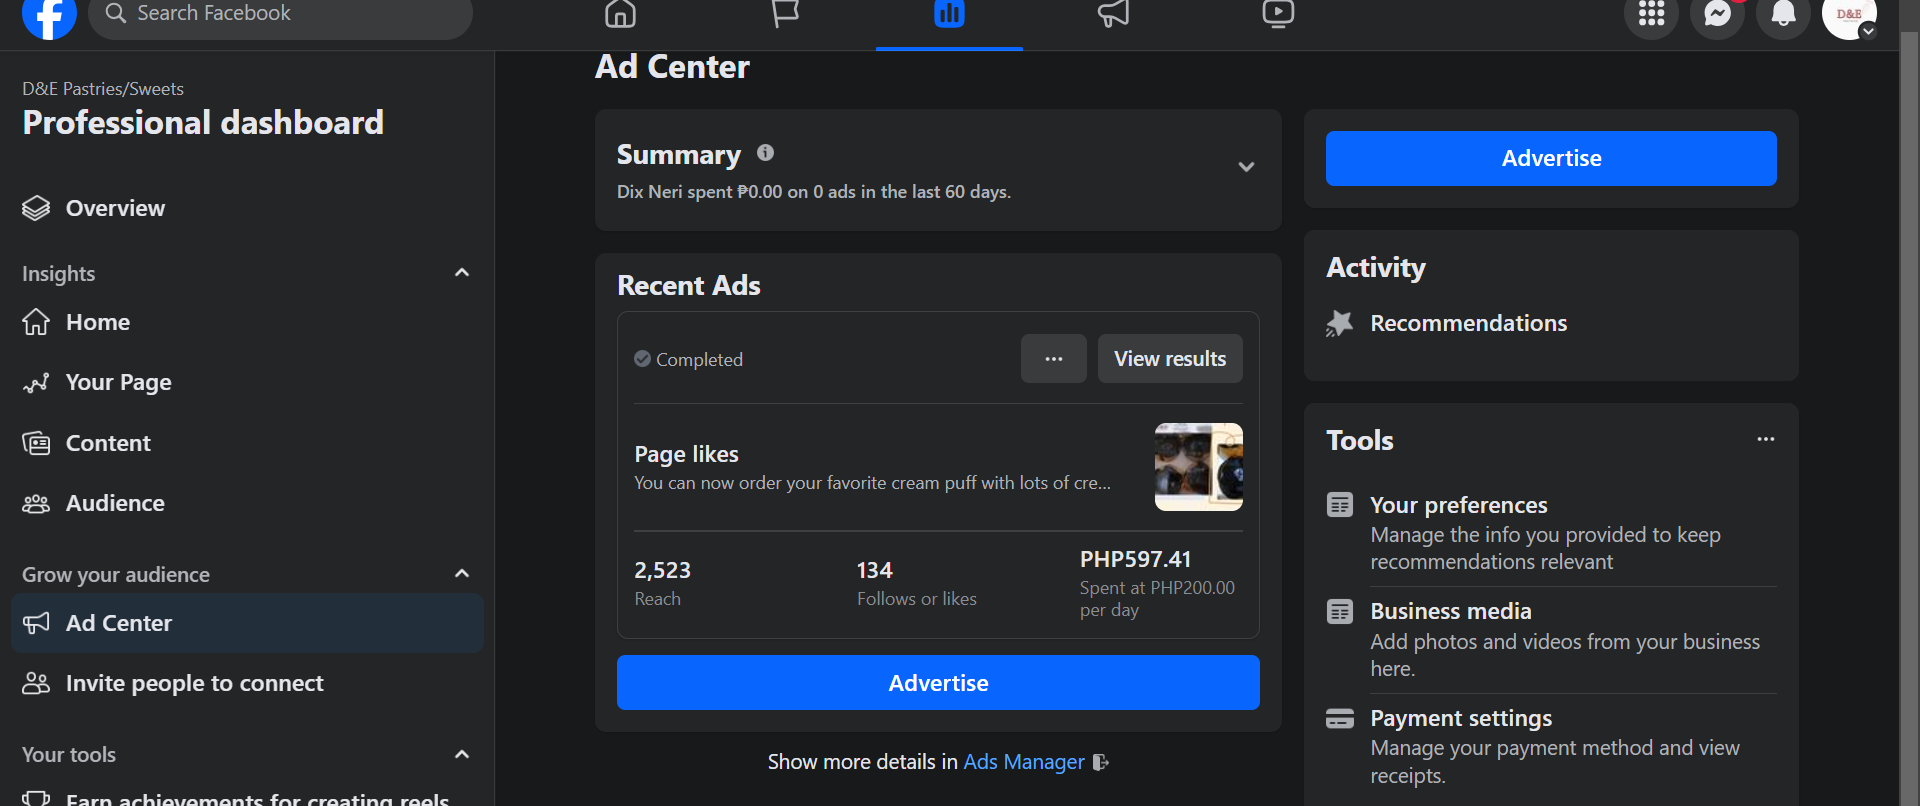Open Business media tool

point(1551,640)
